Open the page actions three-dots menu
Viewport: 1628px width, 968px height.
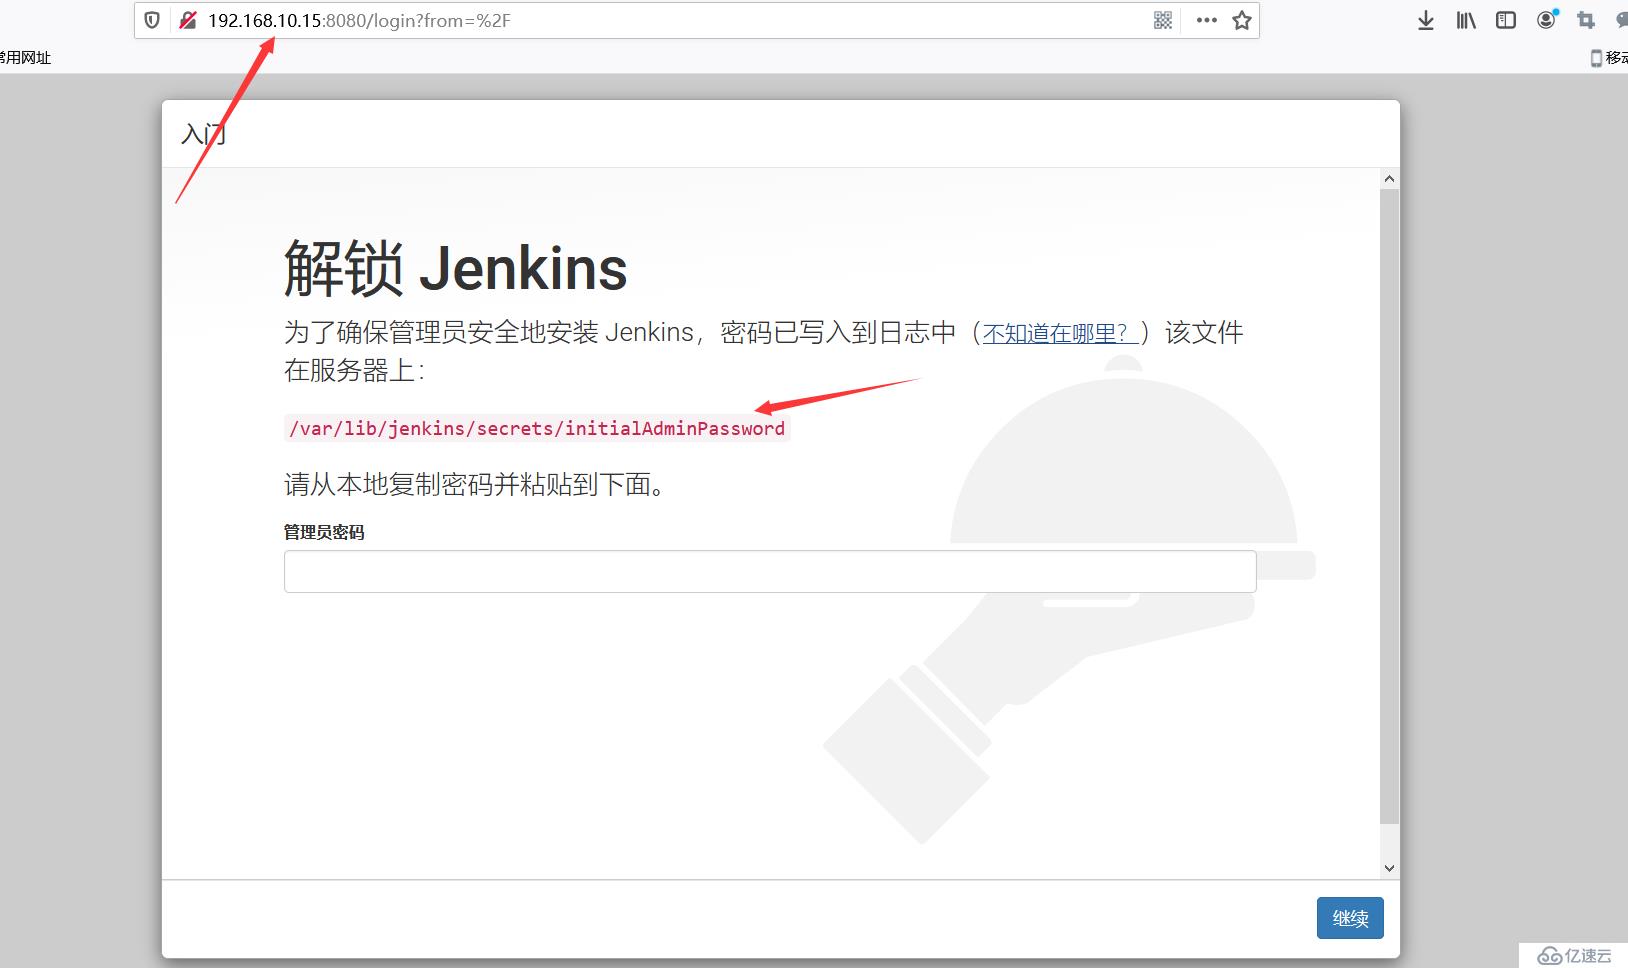click(1207, 20)
